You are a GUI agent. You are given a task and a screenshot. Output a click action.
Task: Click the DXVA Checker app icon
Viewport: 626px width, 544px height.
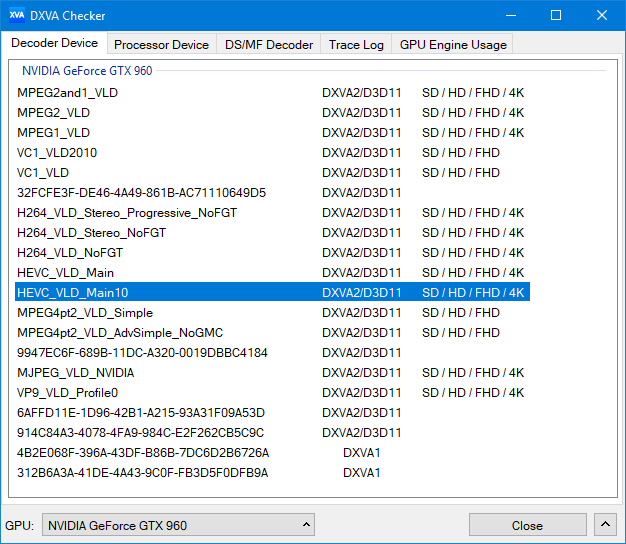pos(17,15)
